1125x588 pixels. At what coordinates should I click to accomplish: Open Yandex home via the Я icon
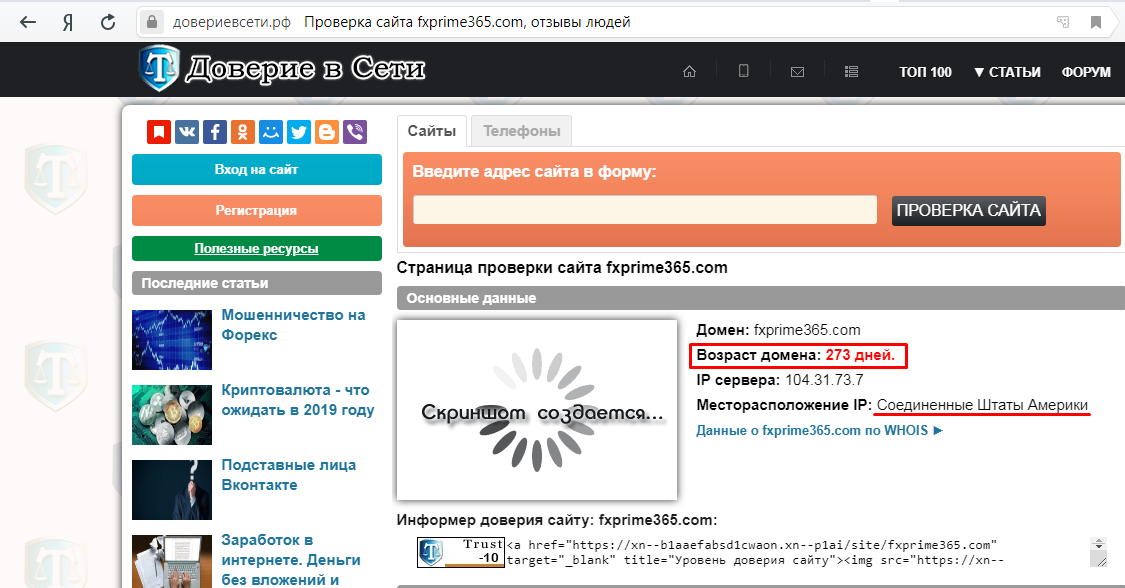click(x=67, y=22)
